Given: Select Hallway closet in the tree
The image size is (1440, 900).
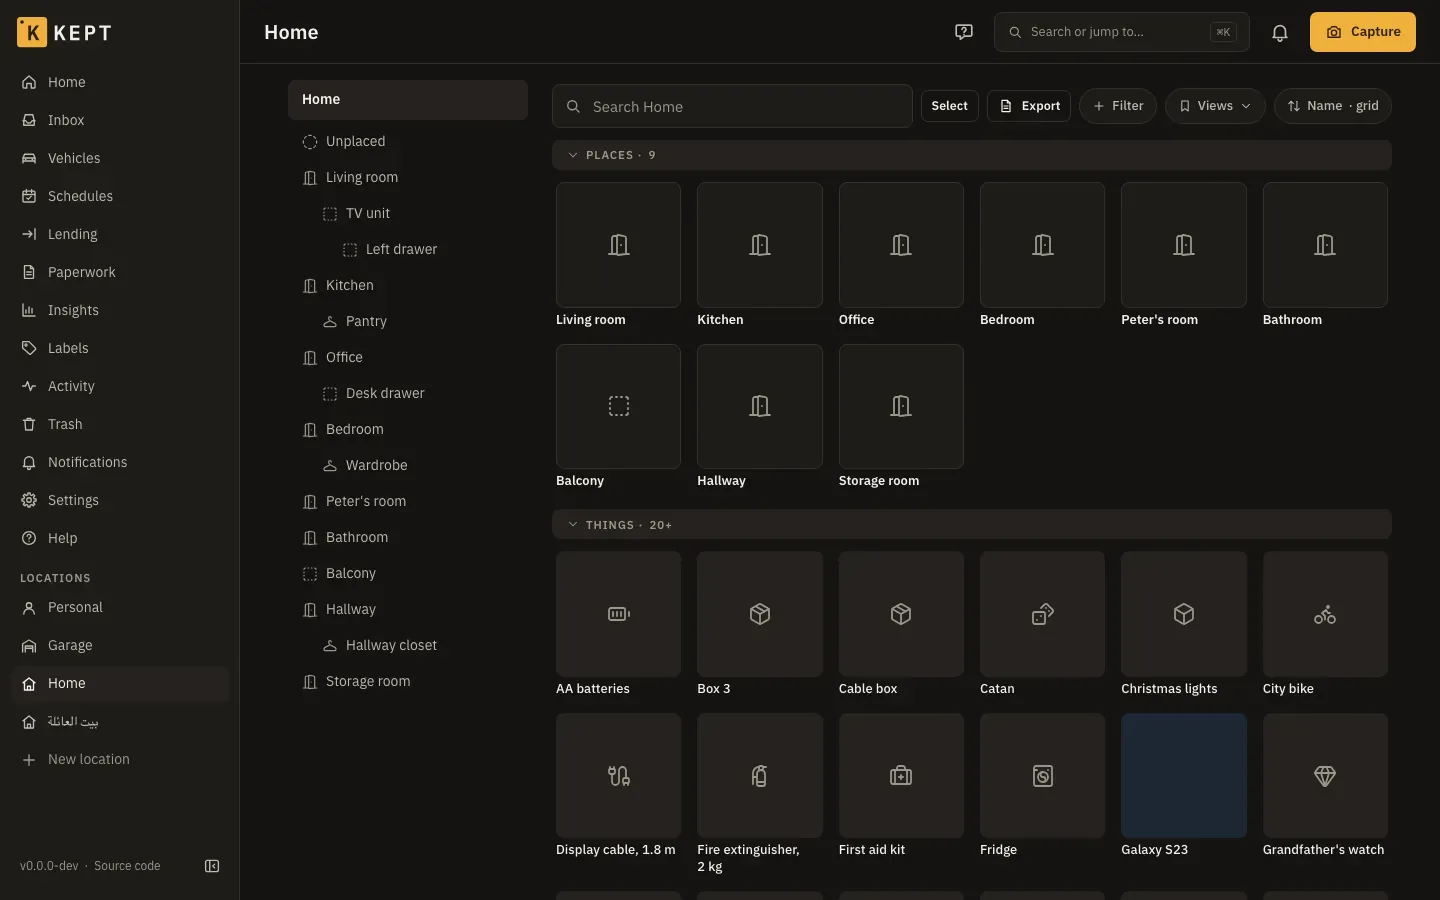Looking at the screenshot, I should point(408,645).
